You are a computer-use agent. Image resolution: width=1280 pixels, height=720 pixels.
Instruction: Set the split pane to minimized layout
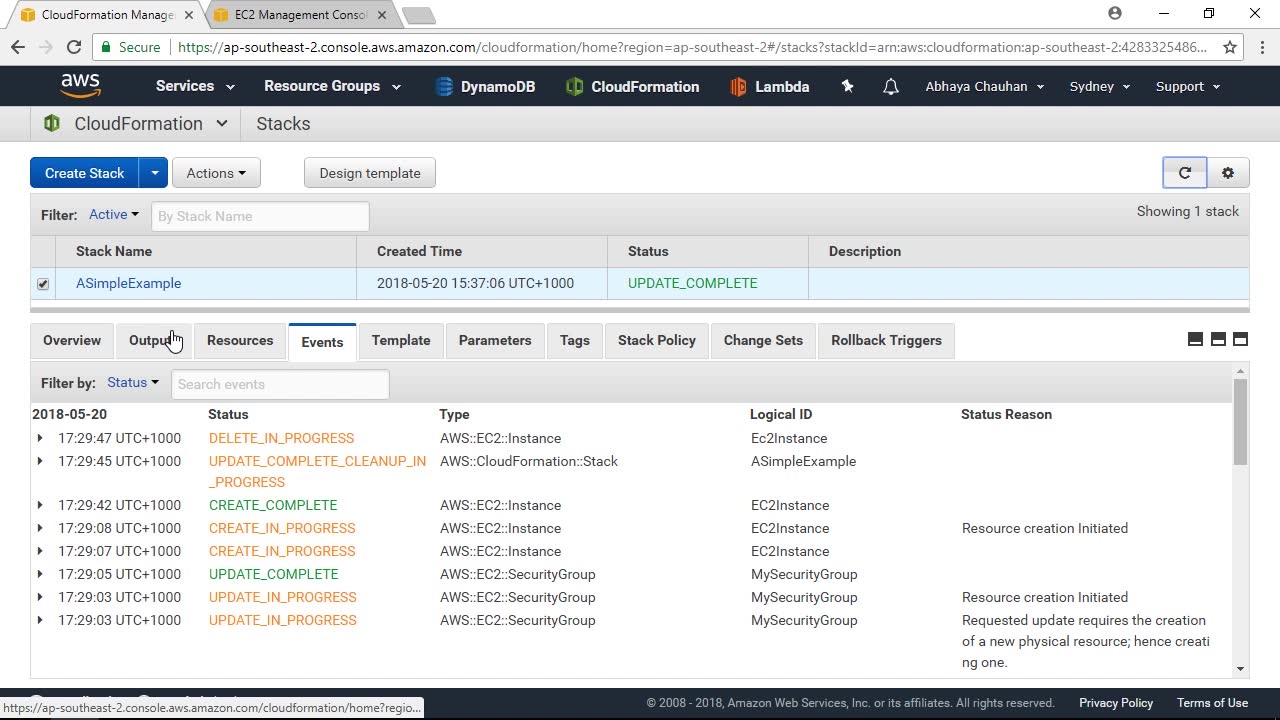(1195, 340)
